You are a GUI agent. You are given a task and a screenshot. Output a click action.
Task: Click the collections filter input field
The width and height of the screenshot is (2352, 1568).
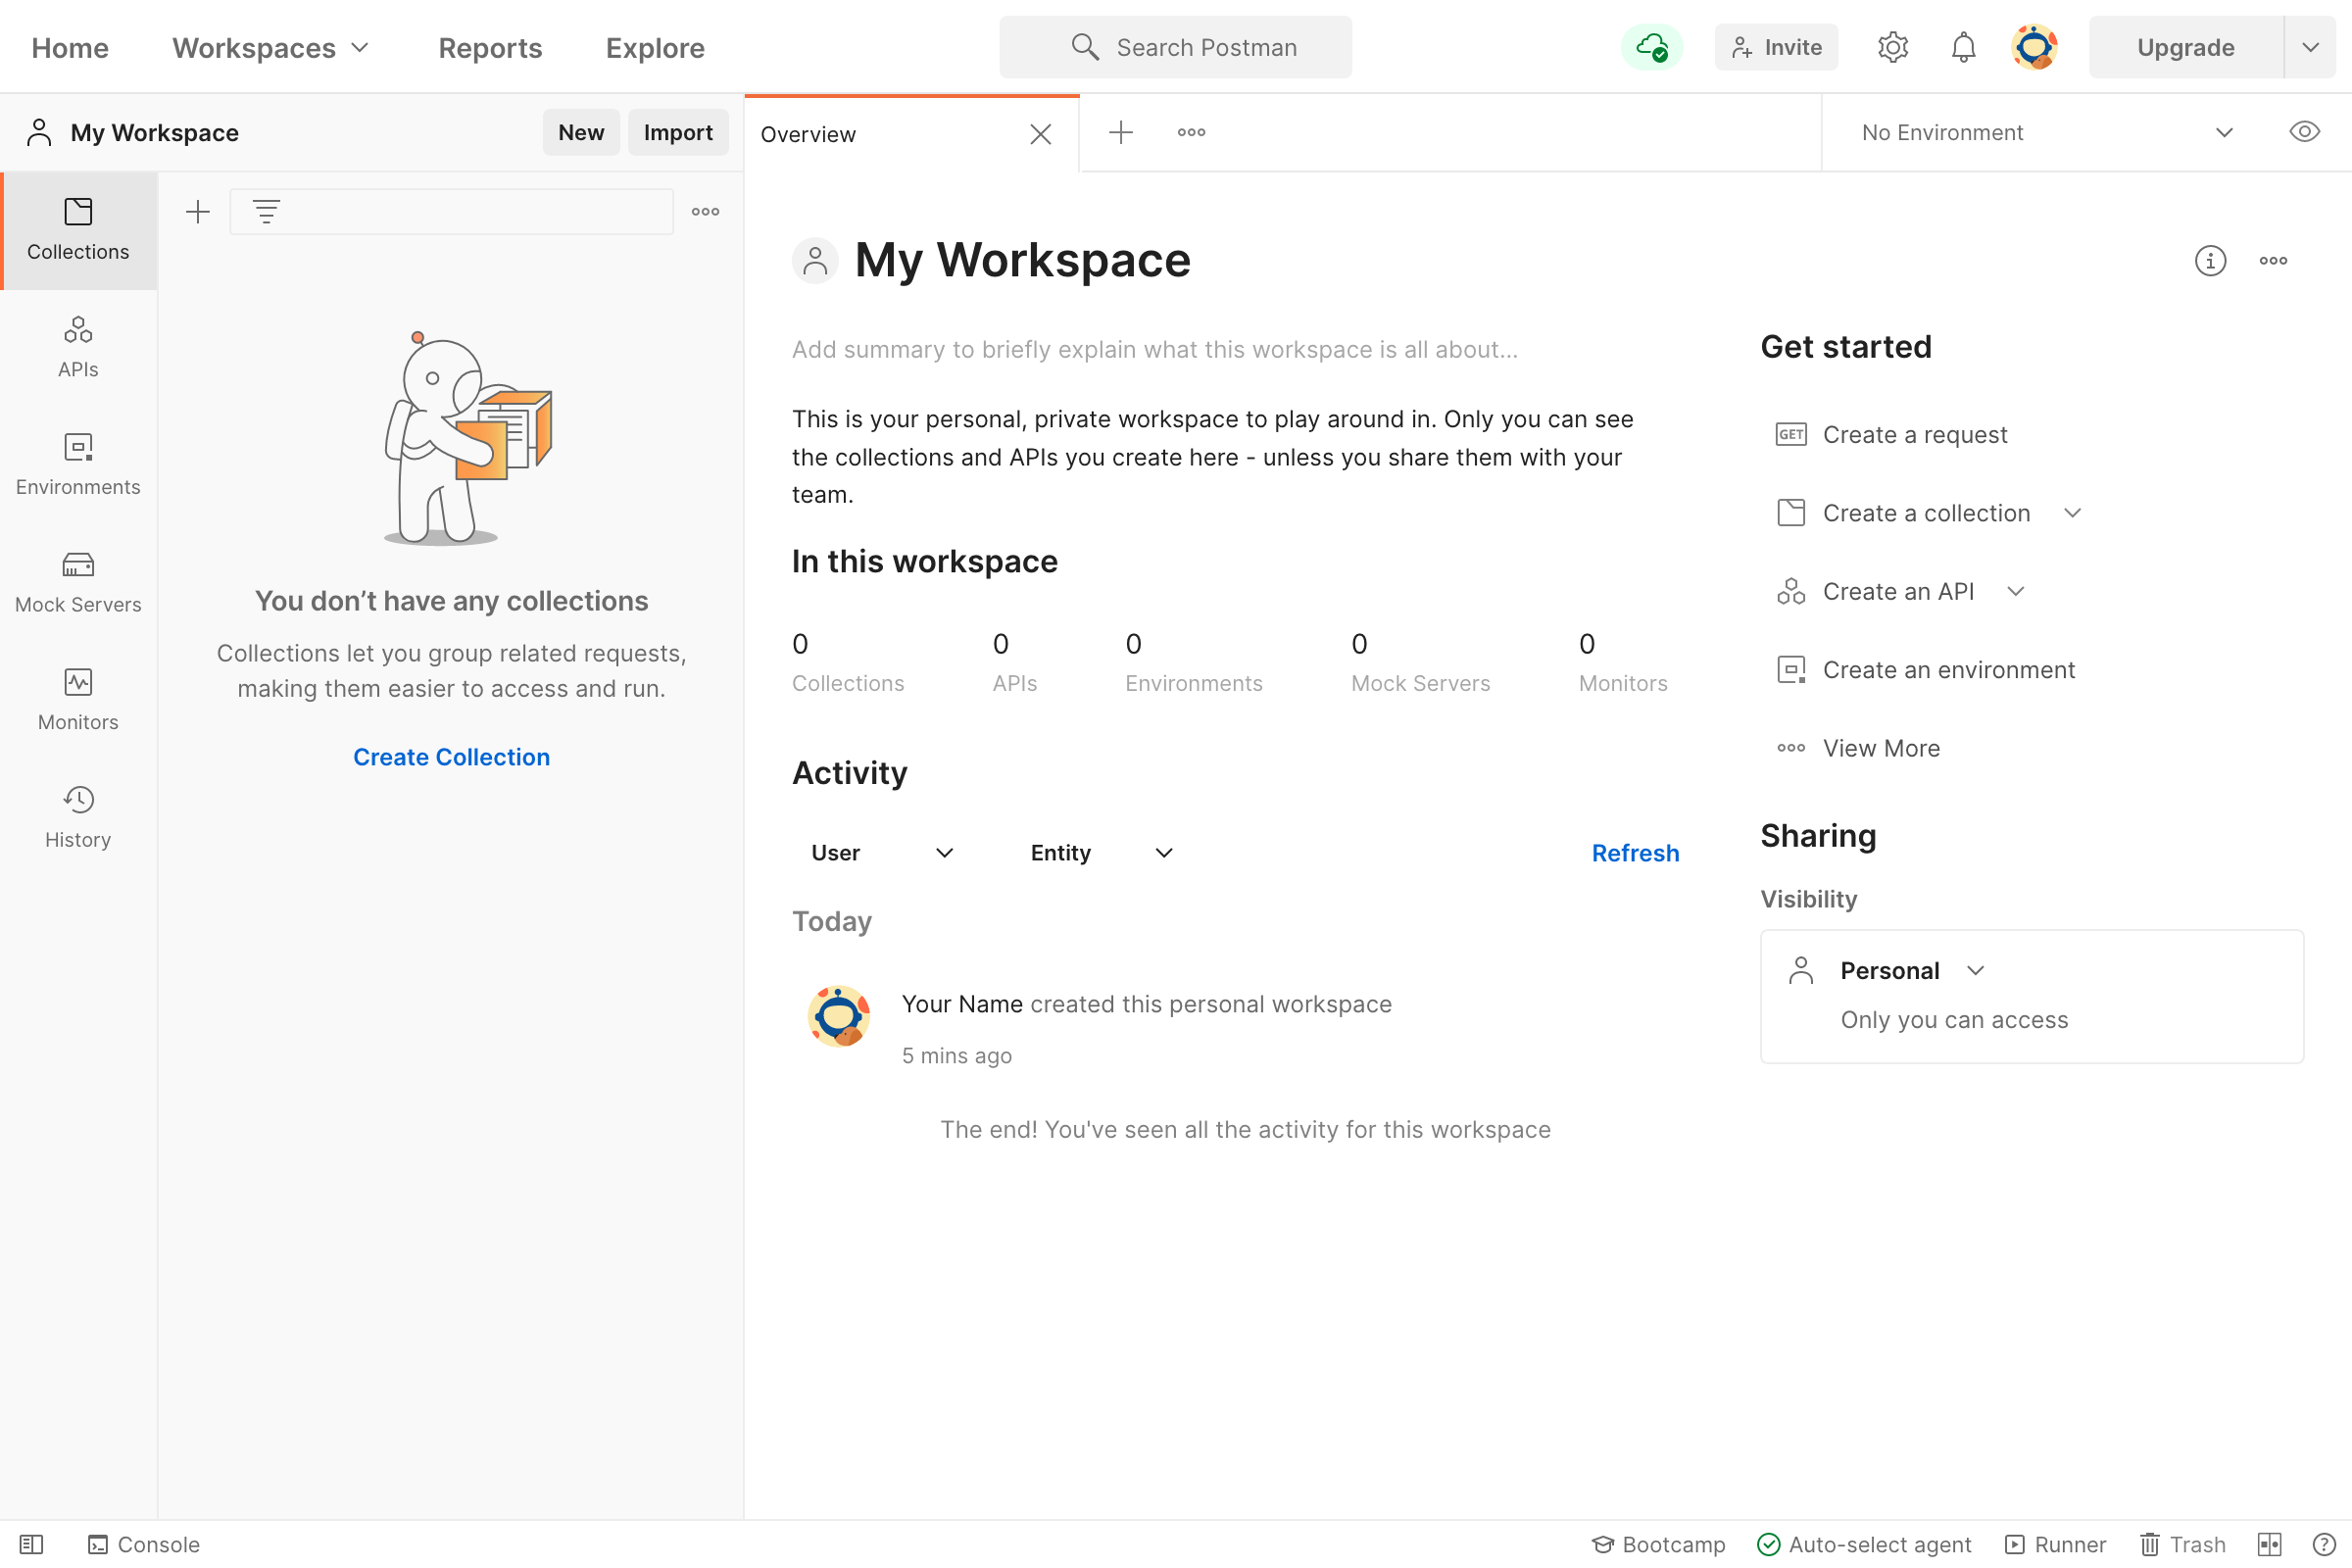[x=451, y=212]
